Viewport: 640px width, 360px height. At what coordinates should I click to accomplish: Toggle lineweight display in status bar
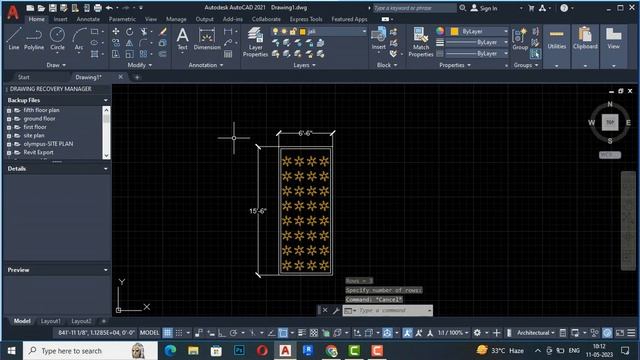(302, 333)
